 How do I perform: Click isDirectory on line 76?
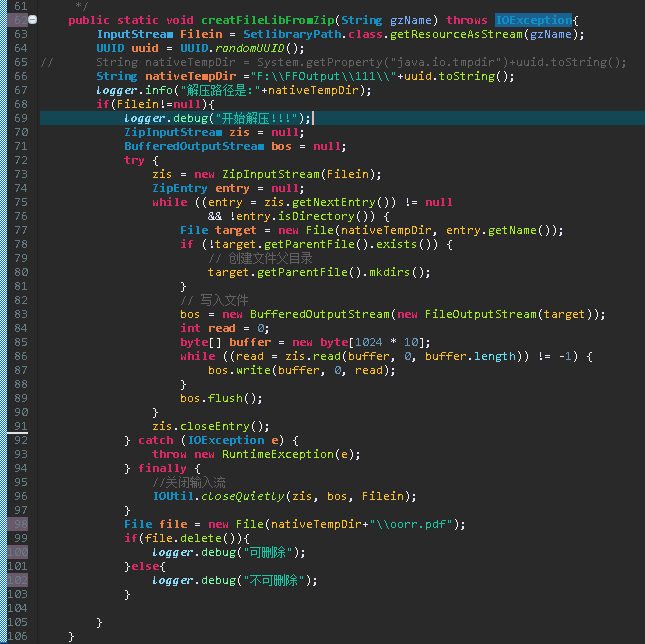[x=316, y=216]
